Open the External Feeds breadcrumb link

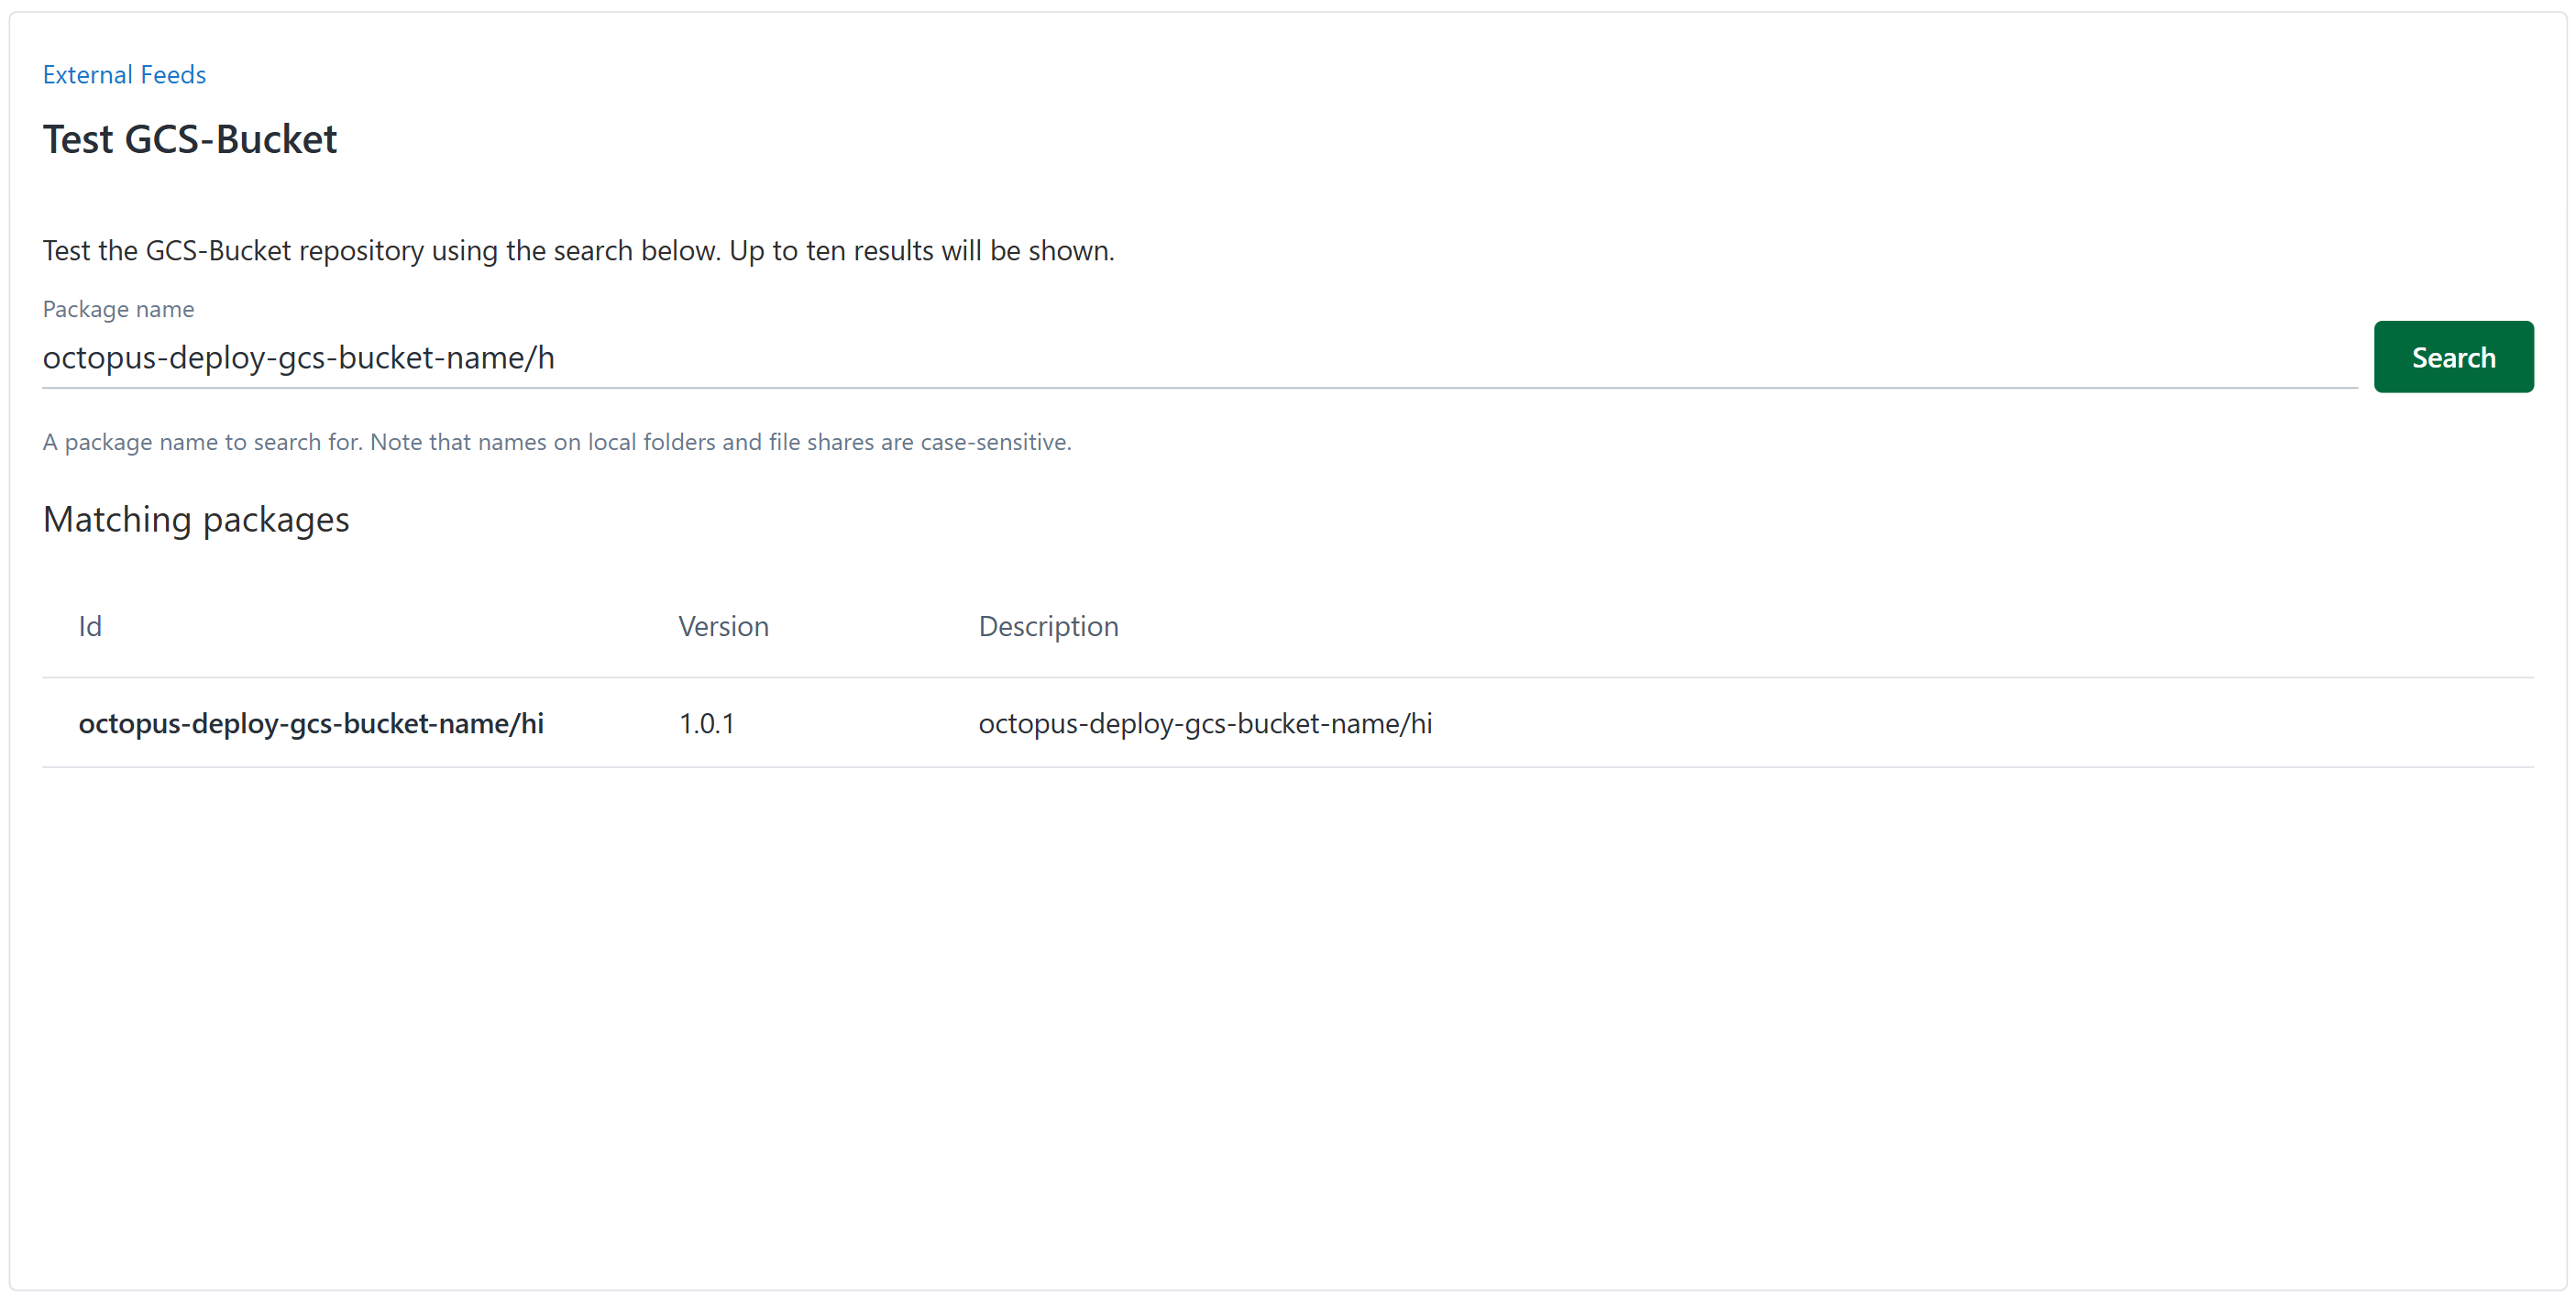[x=124, y=74]
